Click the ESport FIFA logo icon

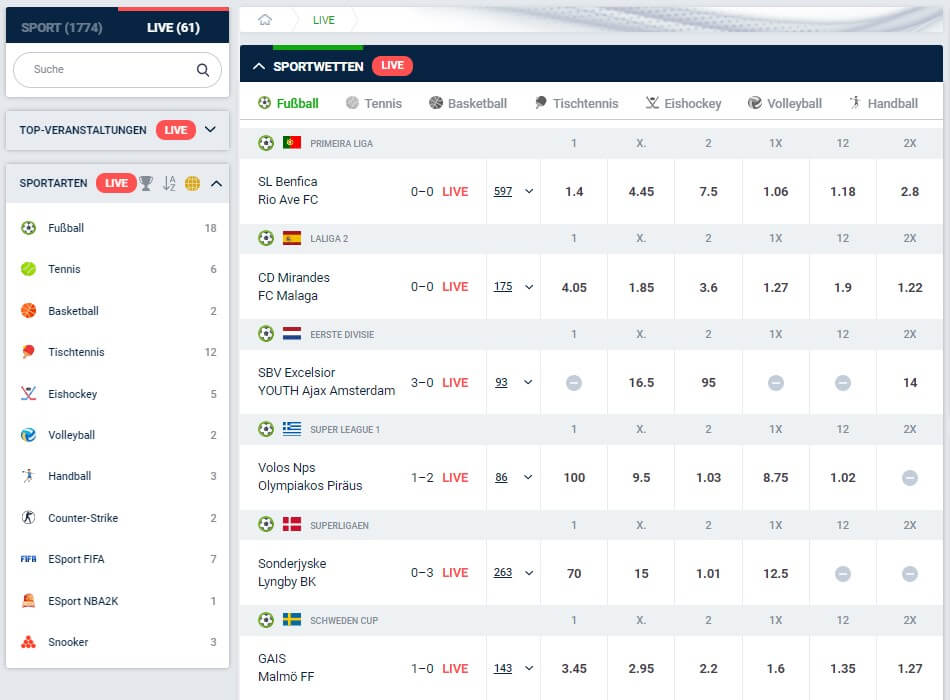[x=28, y=559]
